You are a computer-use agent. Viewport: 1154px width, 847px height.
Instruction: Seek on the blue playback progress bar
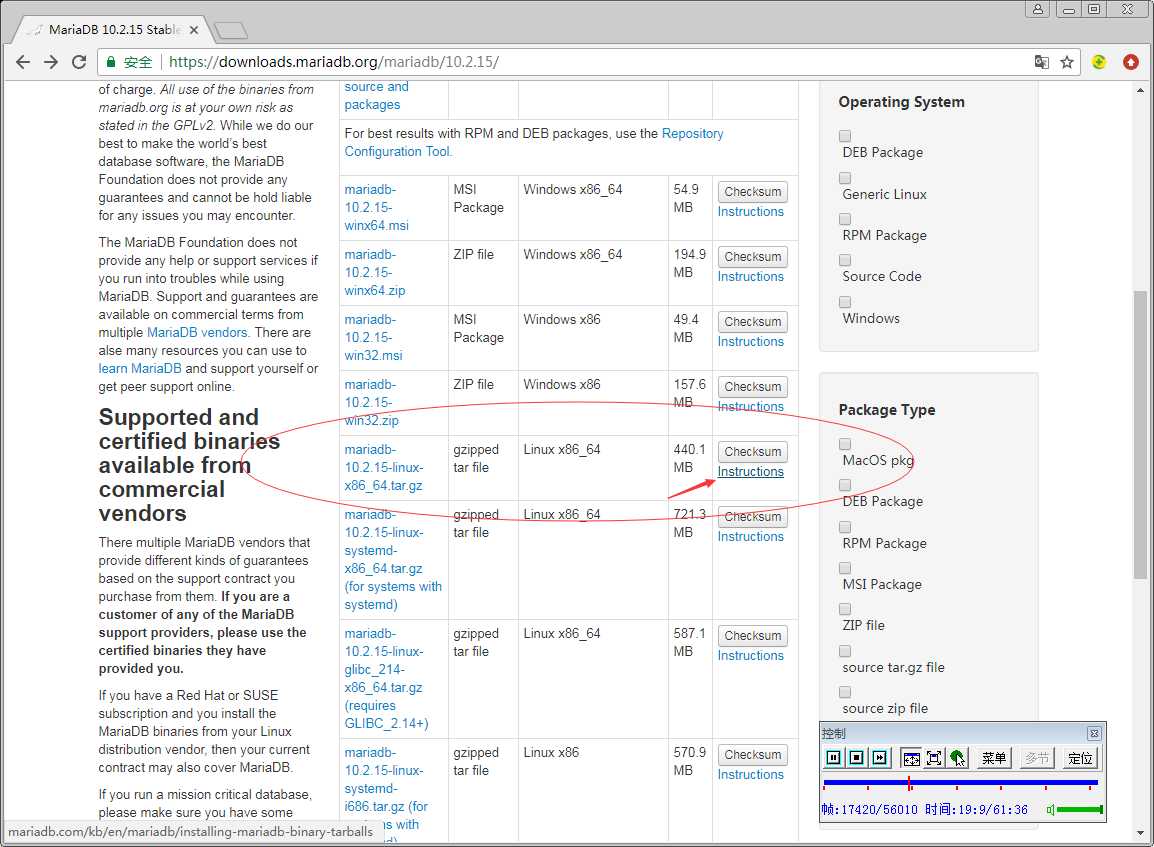(x=960, y=782)
